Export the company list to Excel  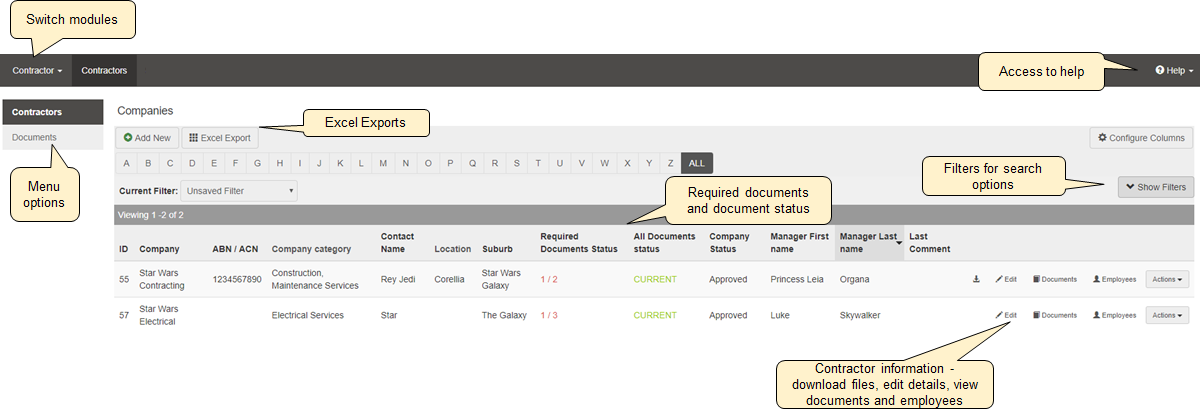coord(219,138)
